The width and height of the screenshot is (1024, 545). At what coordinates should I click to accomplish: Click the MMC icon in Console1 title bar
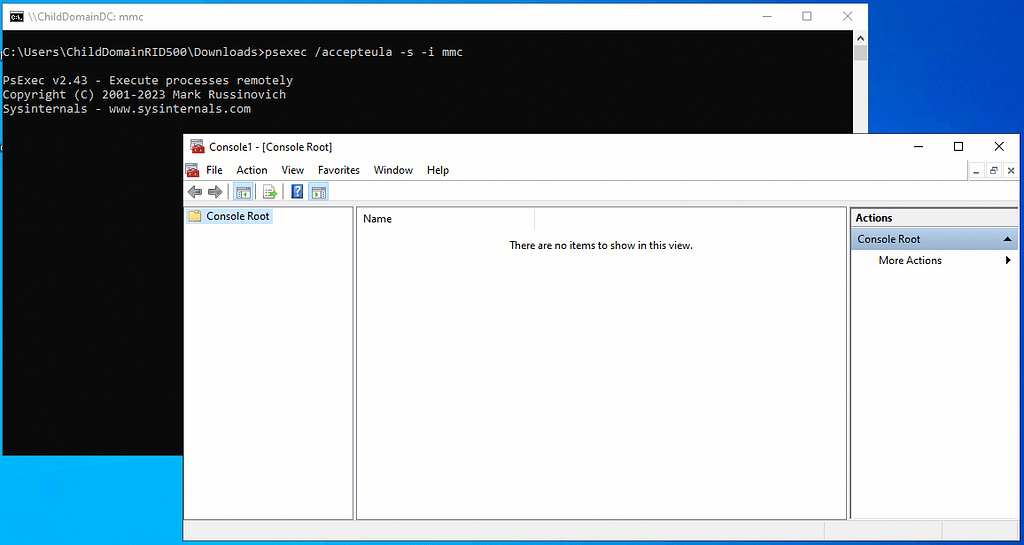click(x=195, y=147)
